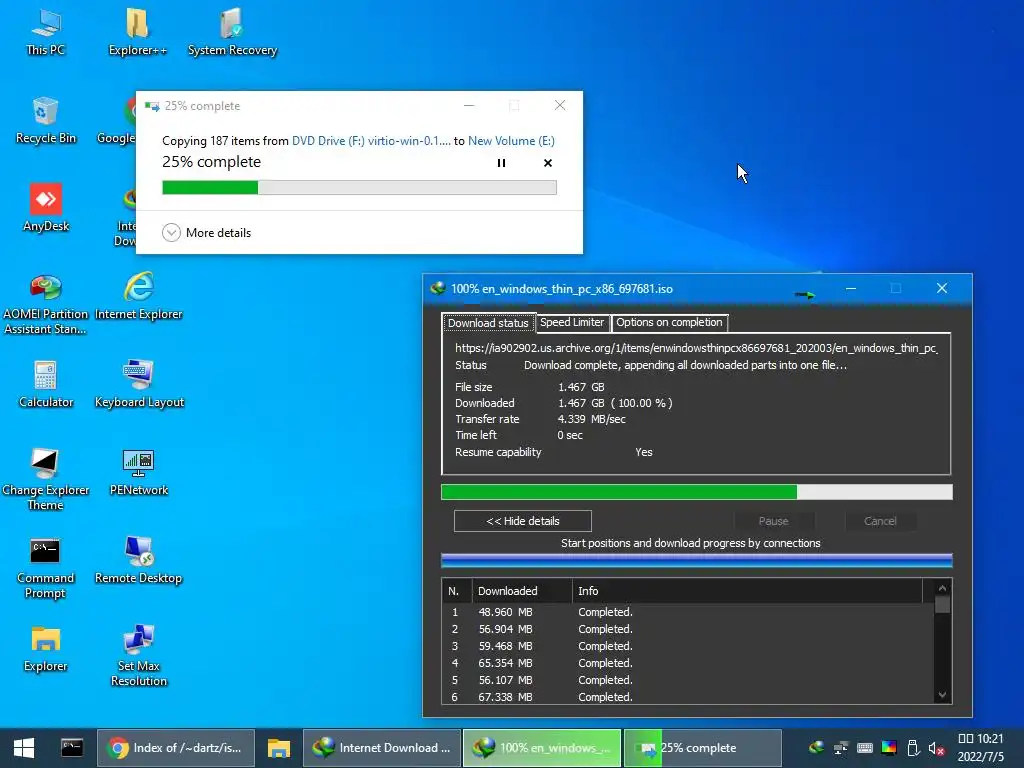Viewport: 1024px width, 768px height.
Task: Switch to the Download status tab
Action: [488, 323]
